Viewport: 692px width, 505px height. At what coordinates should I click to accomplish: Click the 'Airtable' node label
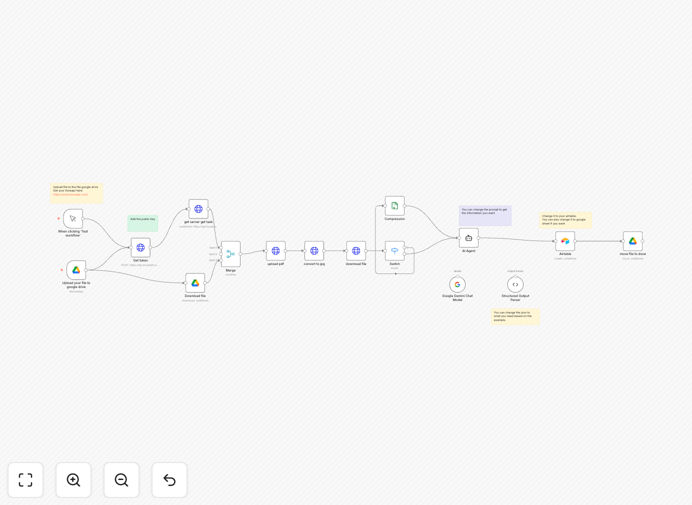coord(565,254)
